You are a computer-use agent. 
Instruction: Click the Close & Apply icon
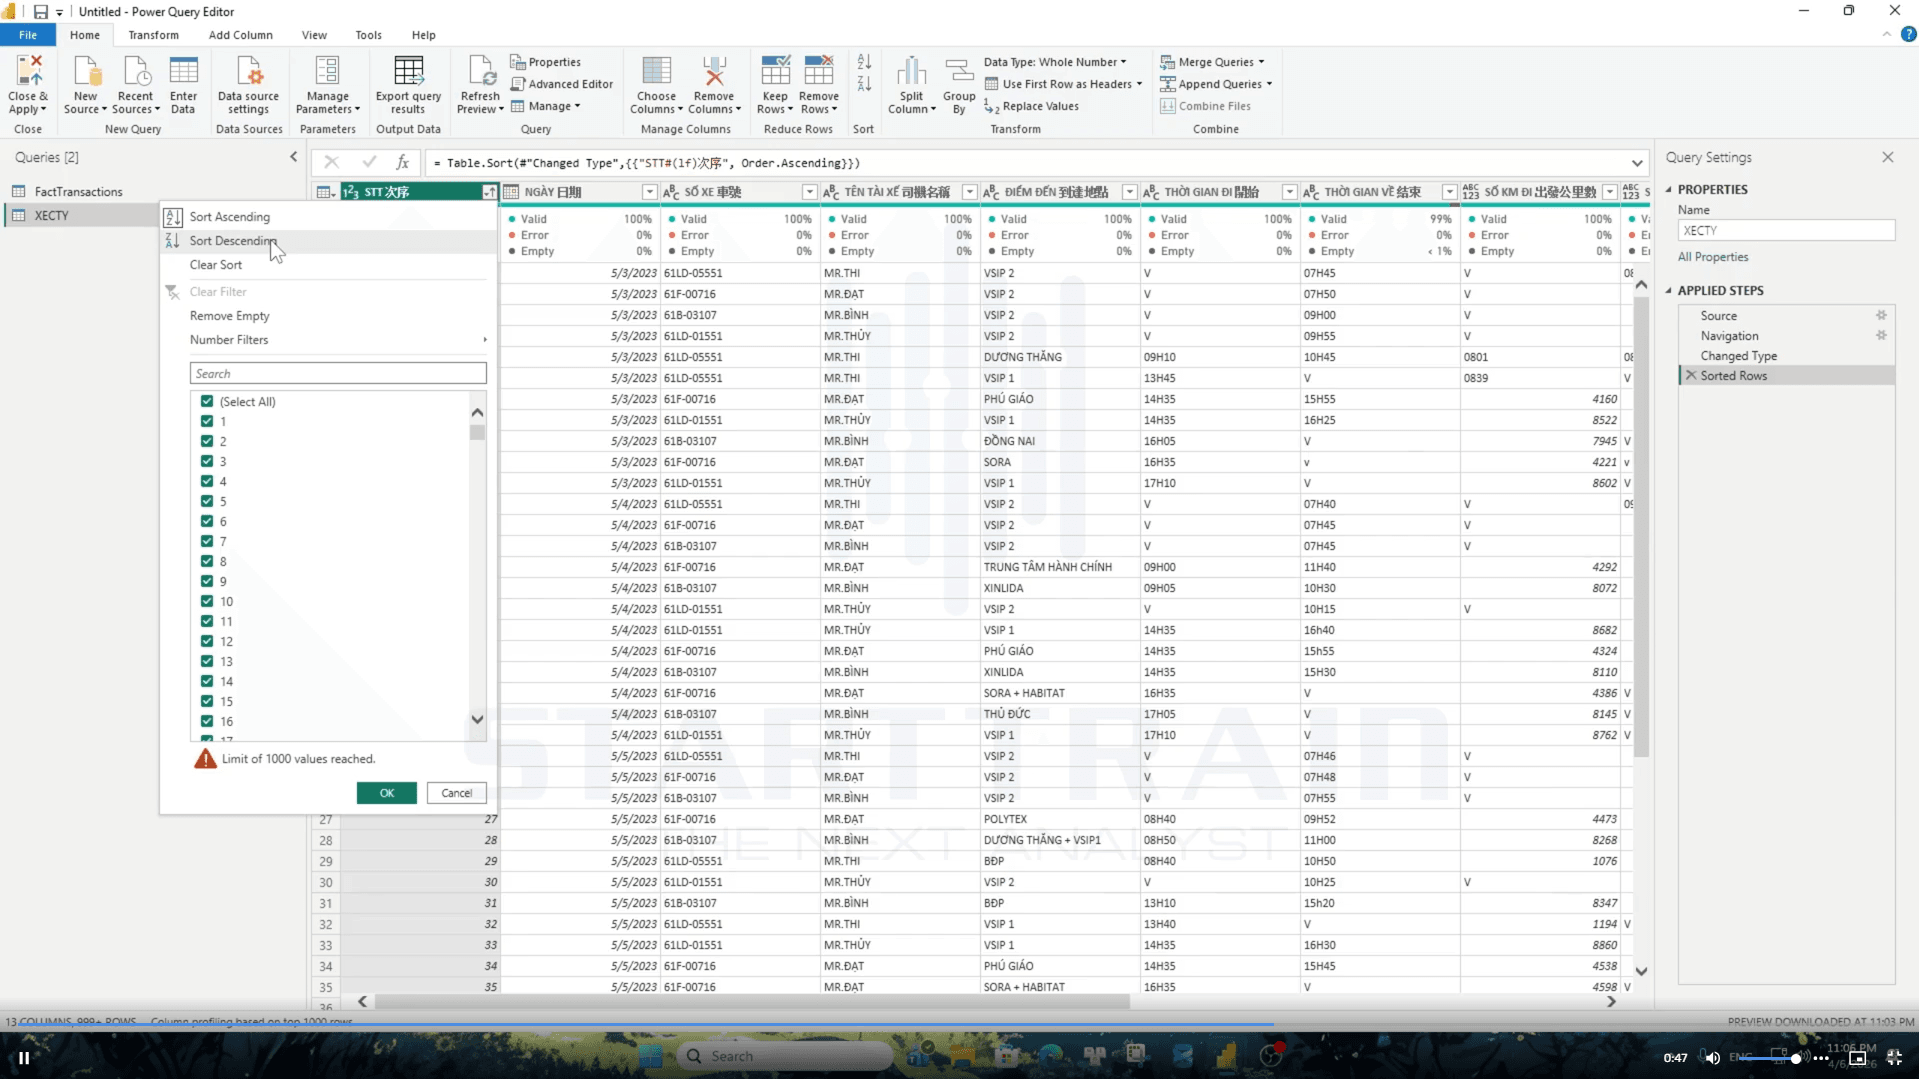point(28,71)
